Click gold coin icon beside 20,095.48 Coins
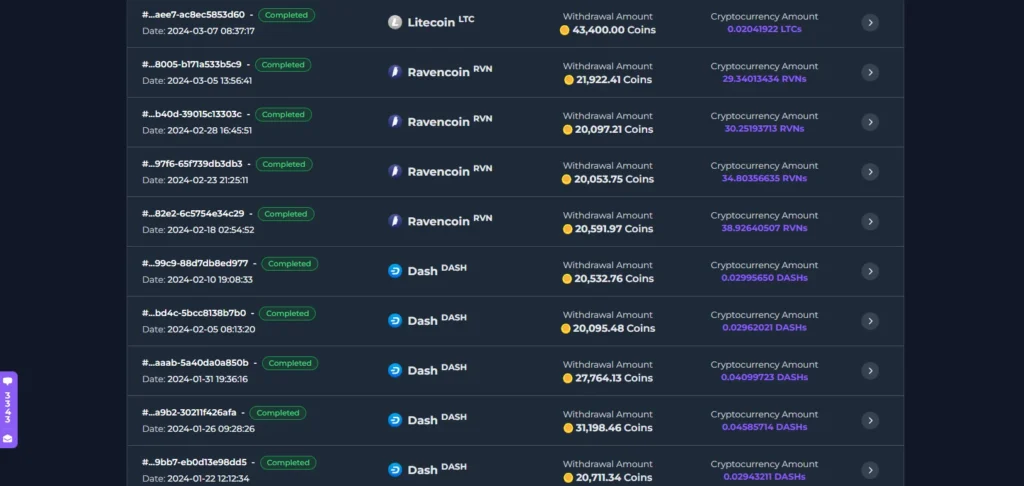 coord(566,329)
